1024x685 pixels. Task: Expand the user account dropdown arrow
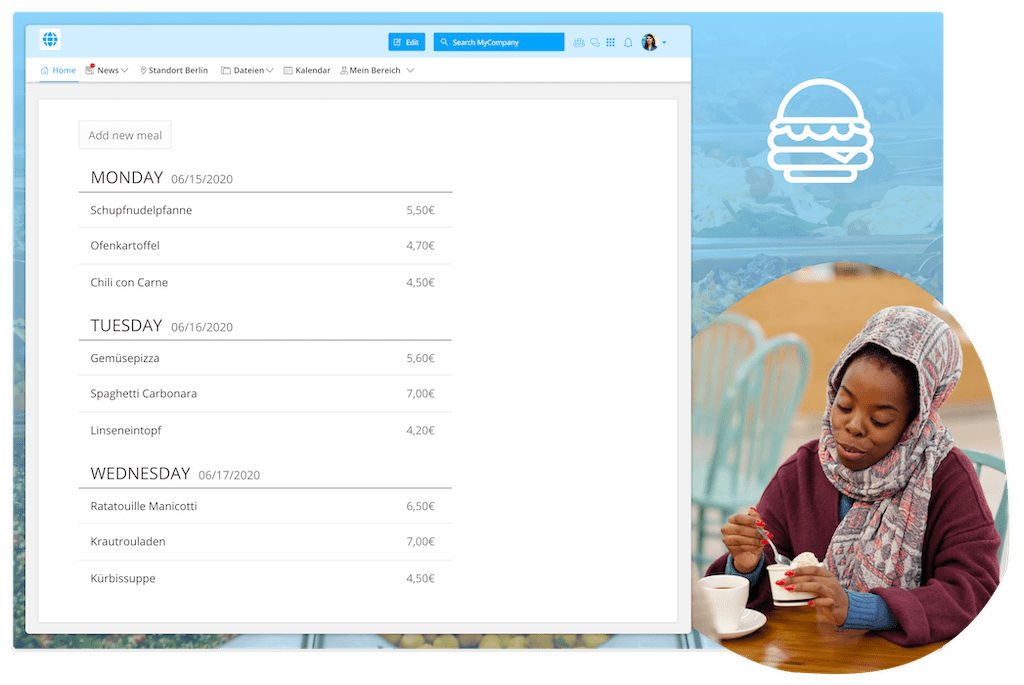(x=665, y=43)
